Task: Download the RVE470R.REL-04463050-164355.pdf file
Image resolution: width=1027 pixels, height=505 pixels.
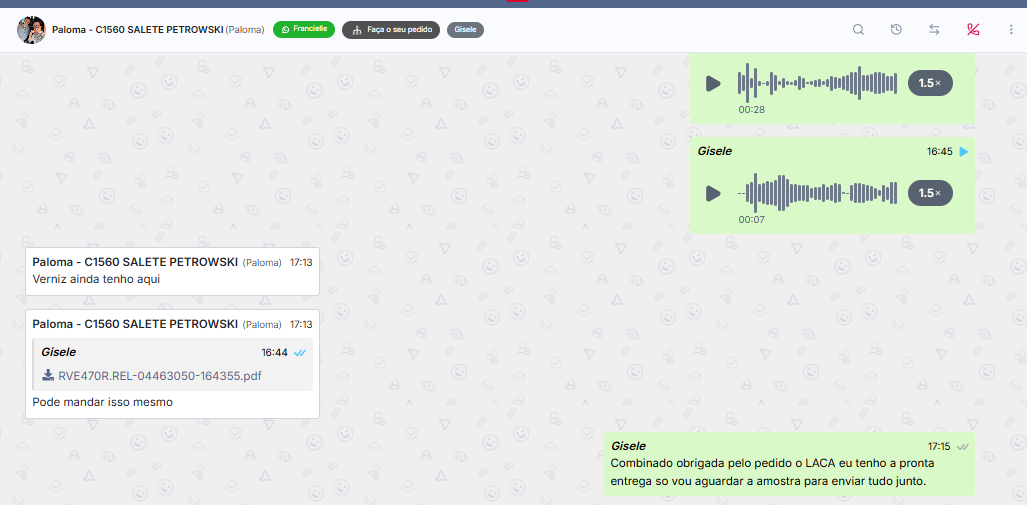Action: point(160,376)
